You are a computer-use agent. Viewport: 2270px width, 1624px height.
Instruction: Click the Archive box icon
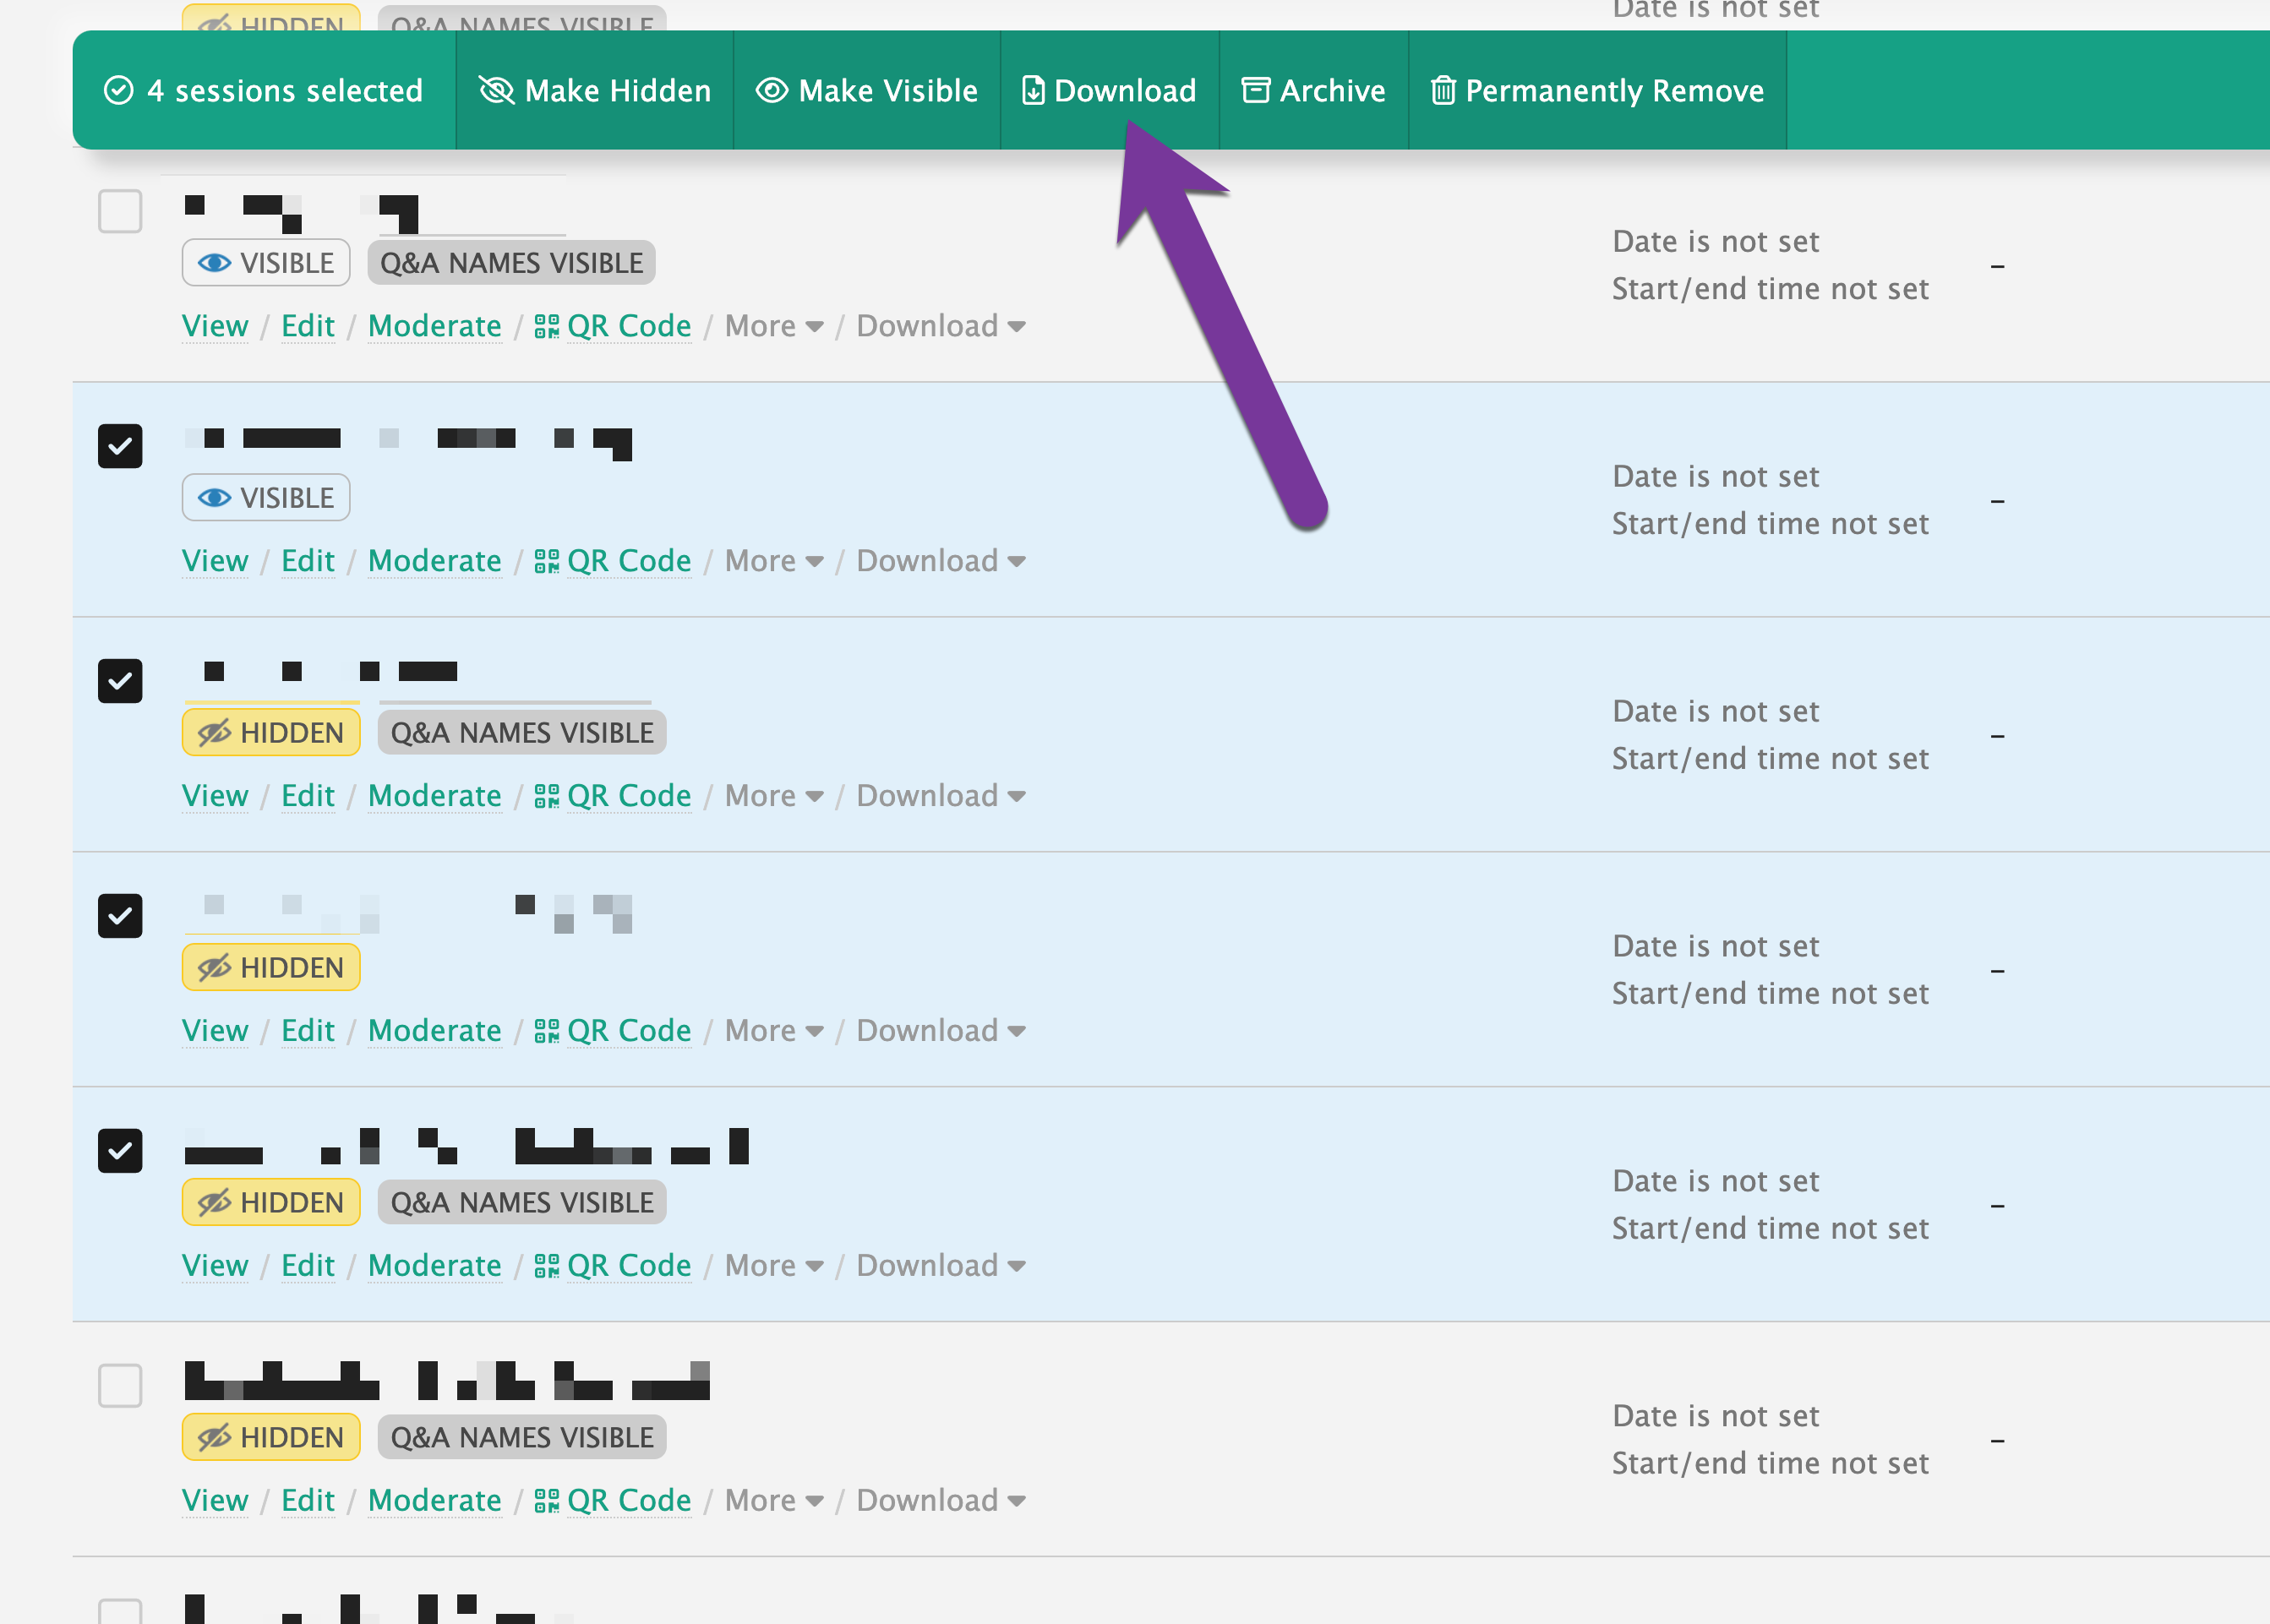pos(1255,91)
